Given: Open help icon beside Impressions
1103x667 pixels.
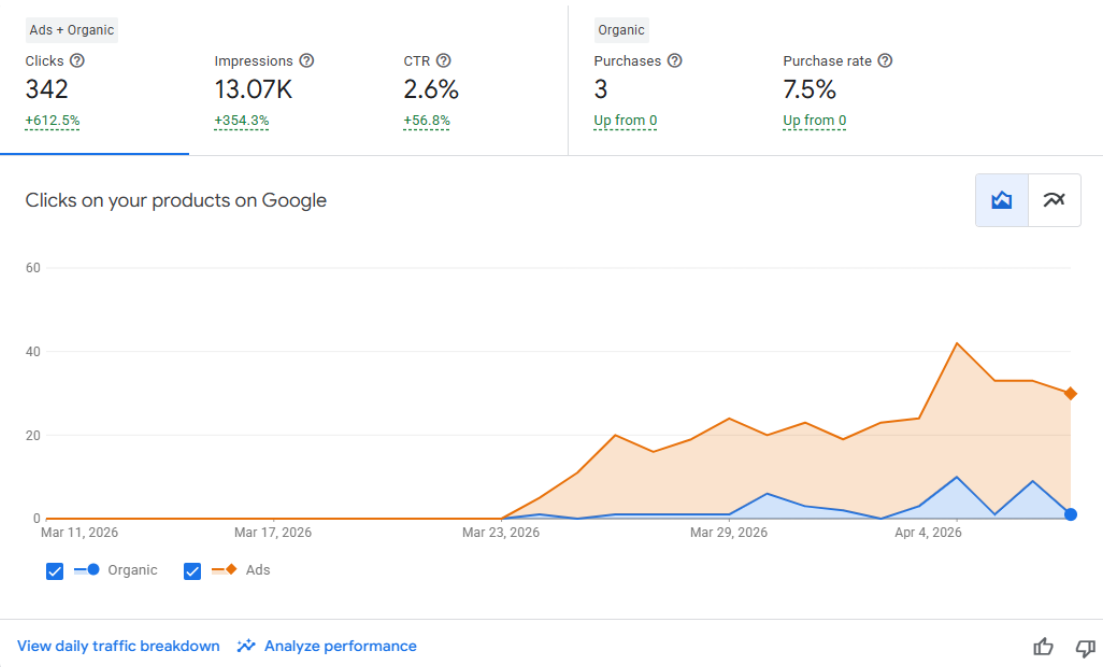Looking at the screenshot, I should 307,61.
